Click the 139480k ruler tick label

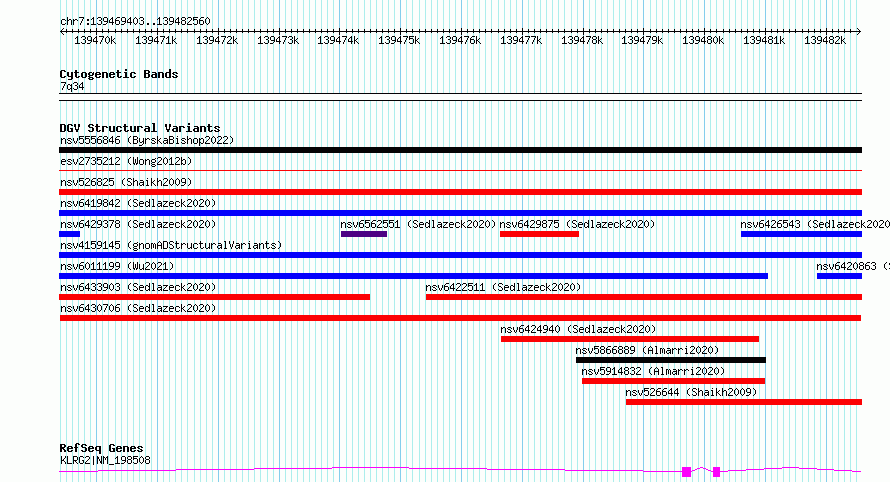703,40
